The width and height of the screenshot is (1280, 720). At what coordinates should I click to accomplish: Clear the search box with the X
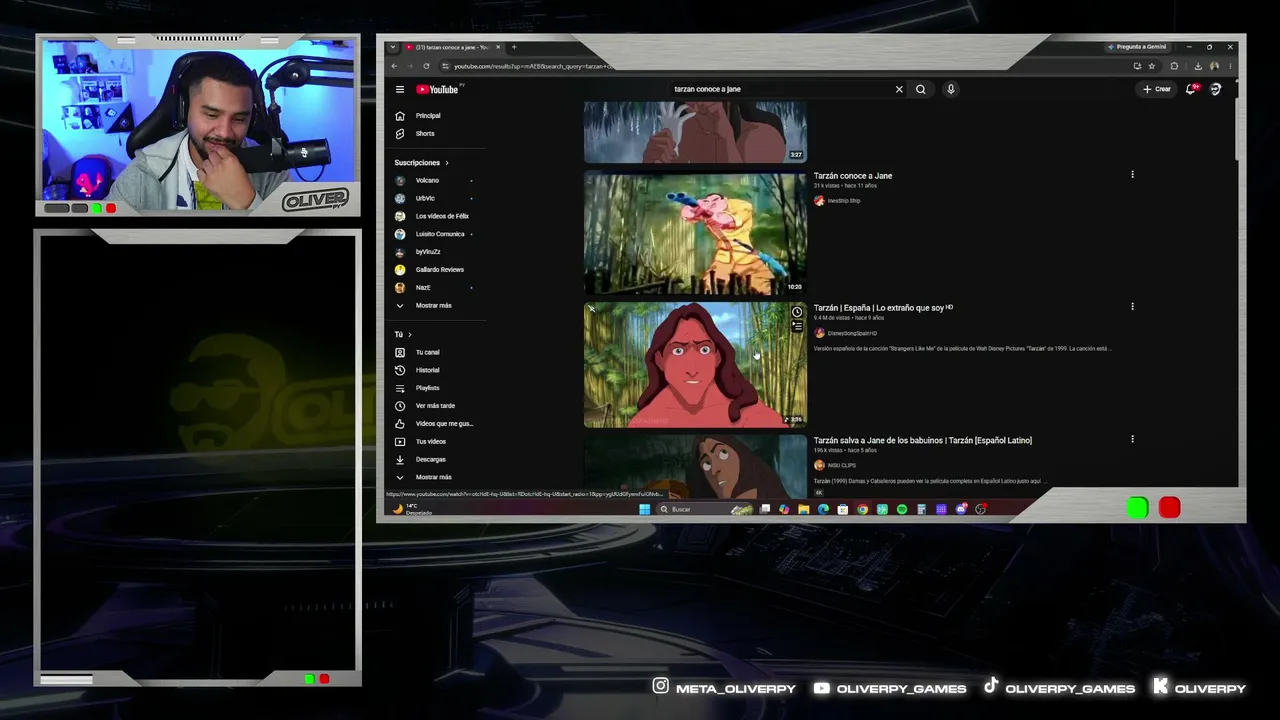coord(899,89)
